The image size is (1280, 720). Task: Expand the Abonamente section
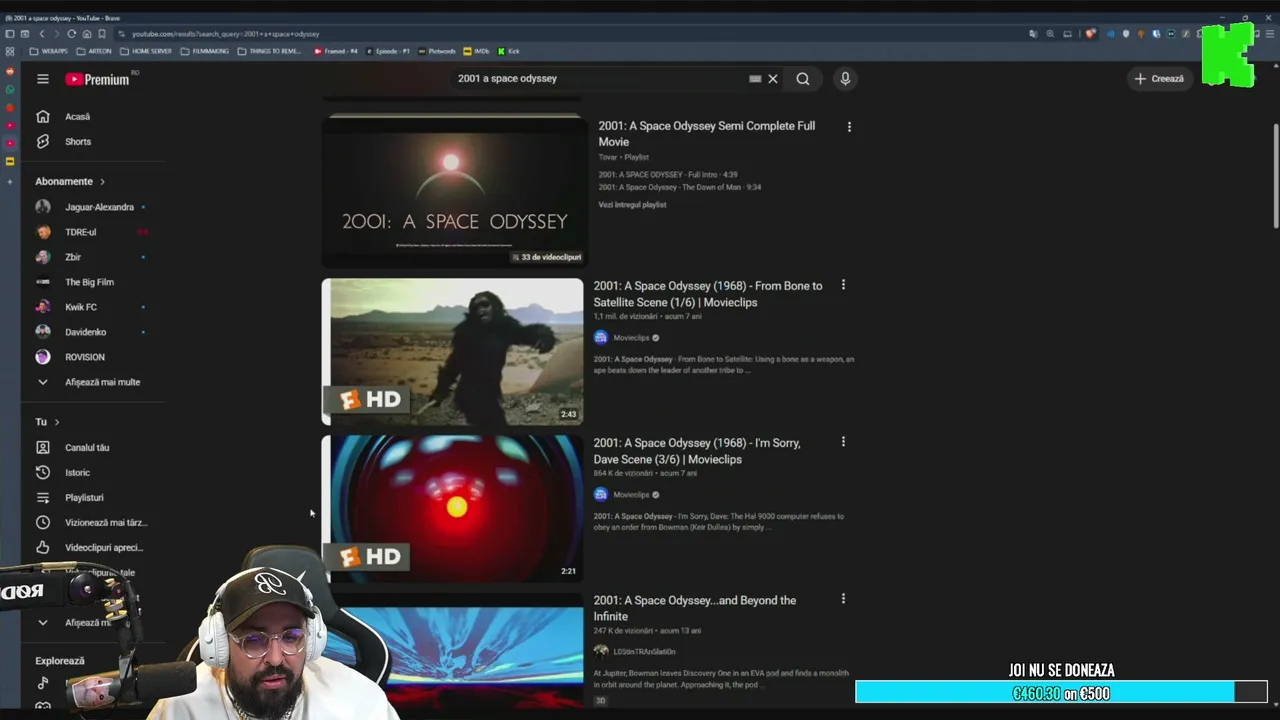click(70, 182)
